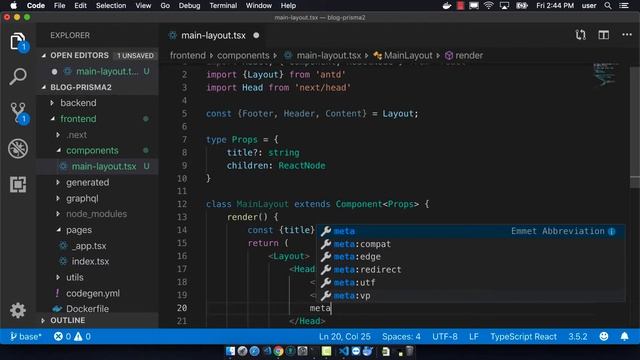The width and height of the screenshot is (640, 360).
Task: Expand the graphql folder
Action: [58, 198]
